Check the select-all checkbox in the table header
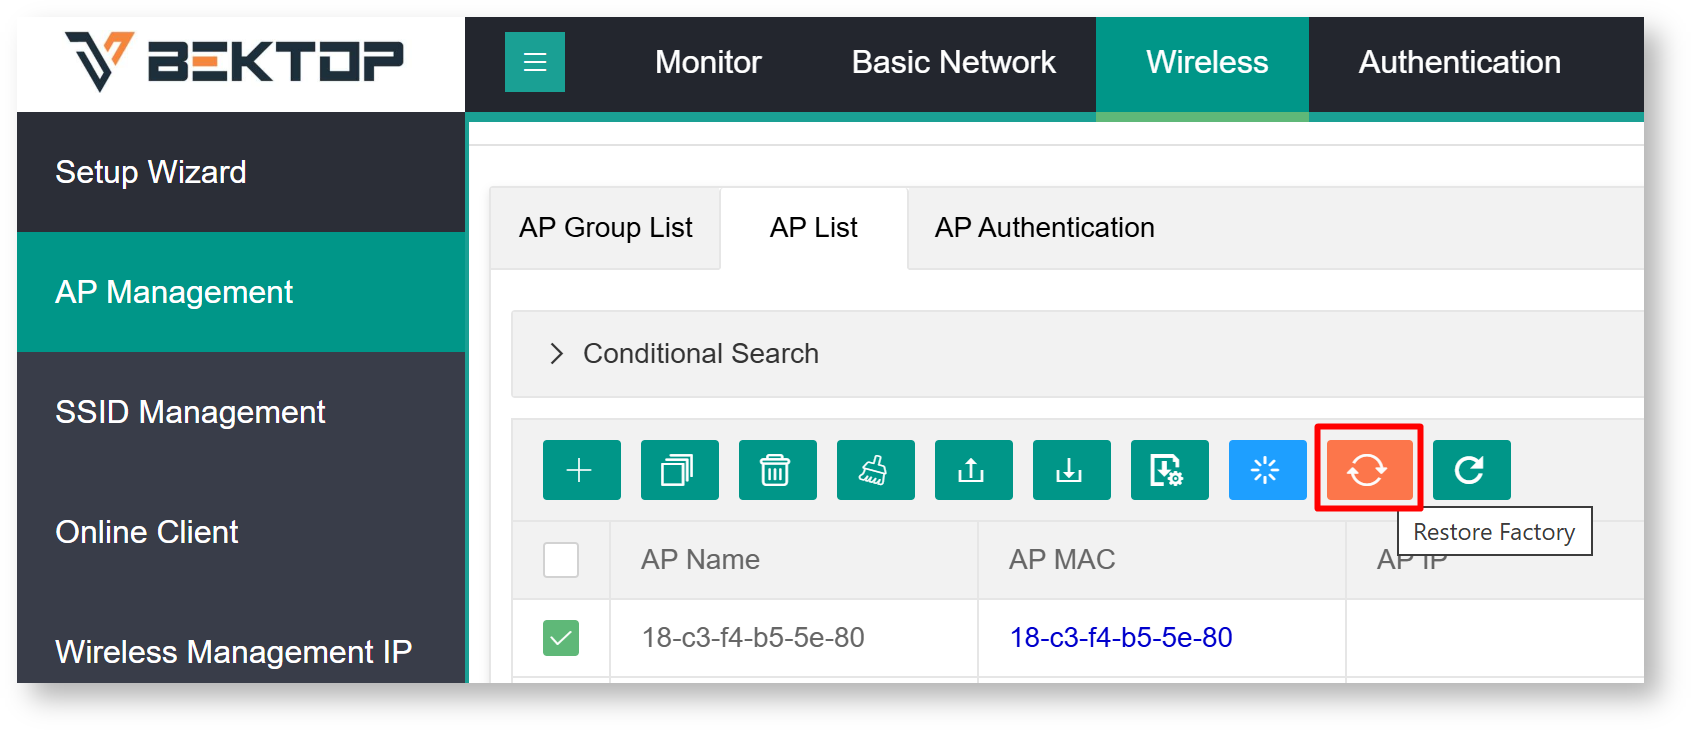 pos(561,560)
